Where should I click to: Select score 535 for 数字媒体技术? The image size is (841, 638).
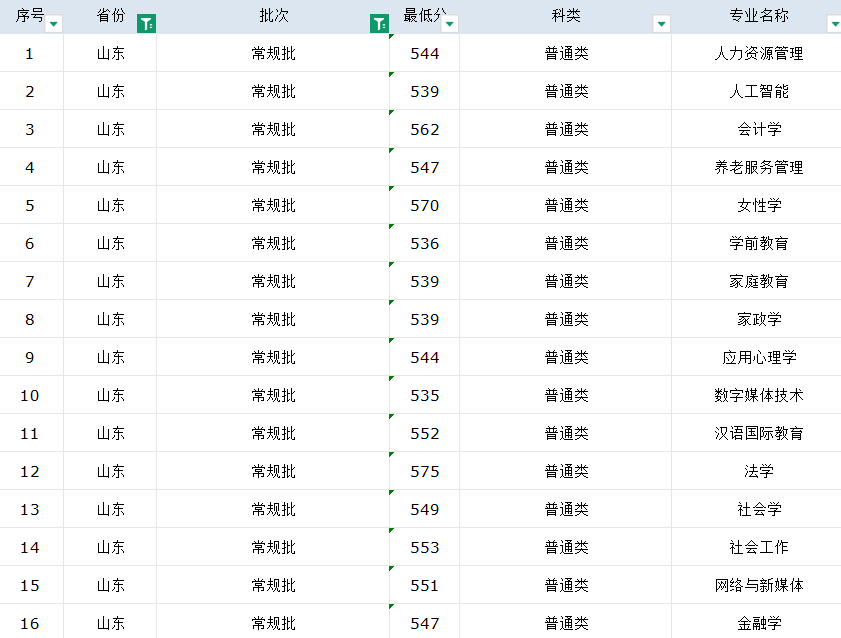[x=424, y=395]
